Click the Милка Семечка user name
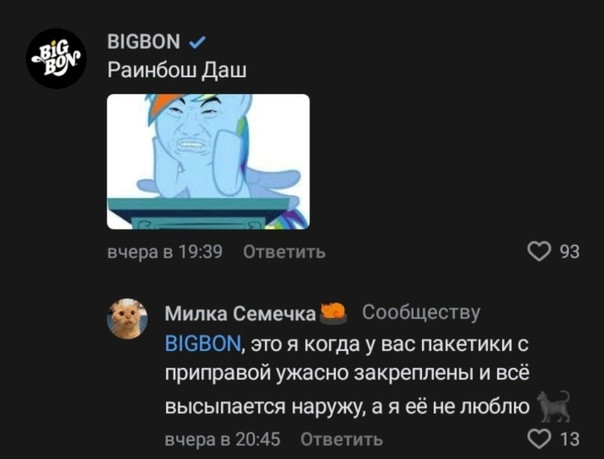The width and height of the screenshot is (604, 459). (x=240, y=314)
